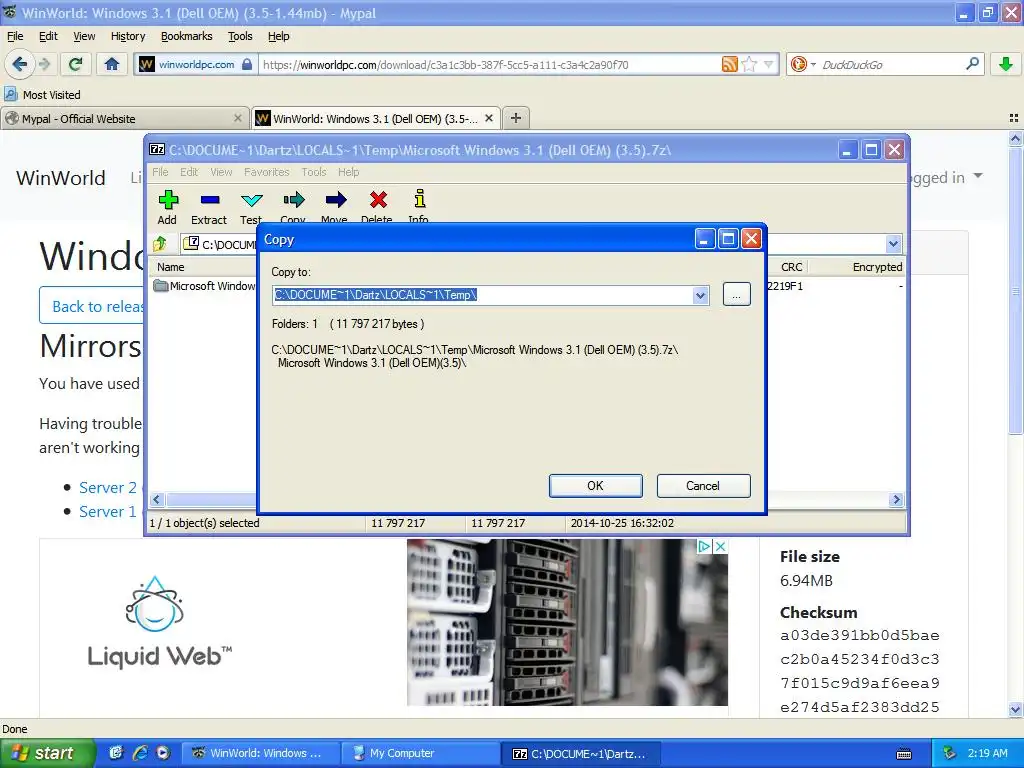Open the address bar history dropdown arrow
Viewport: 1024px width, 768px height.
coord(769,64)
